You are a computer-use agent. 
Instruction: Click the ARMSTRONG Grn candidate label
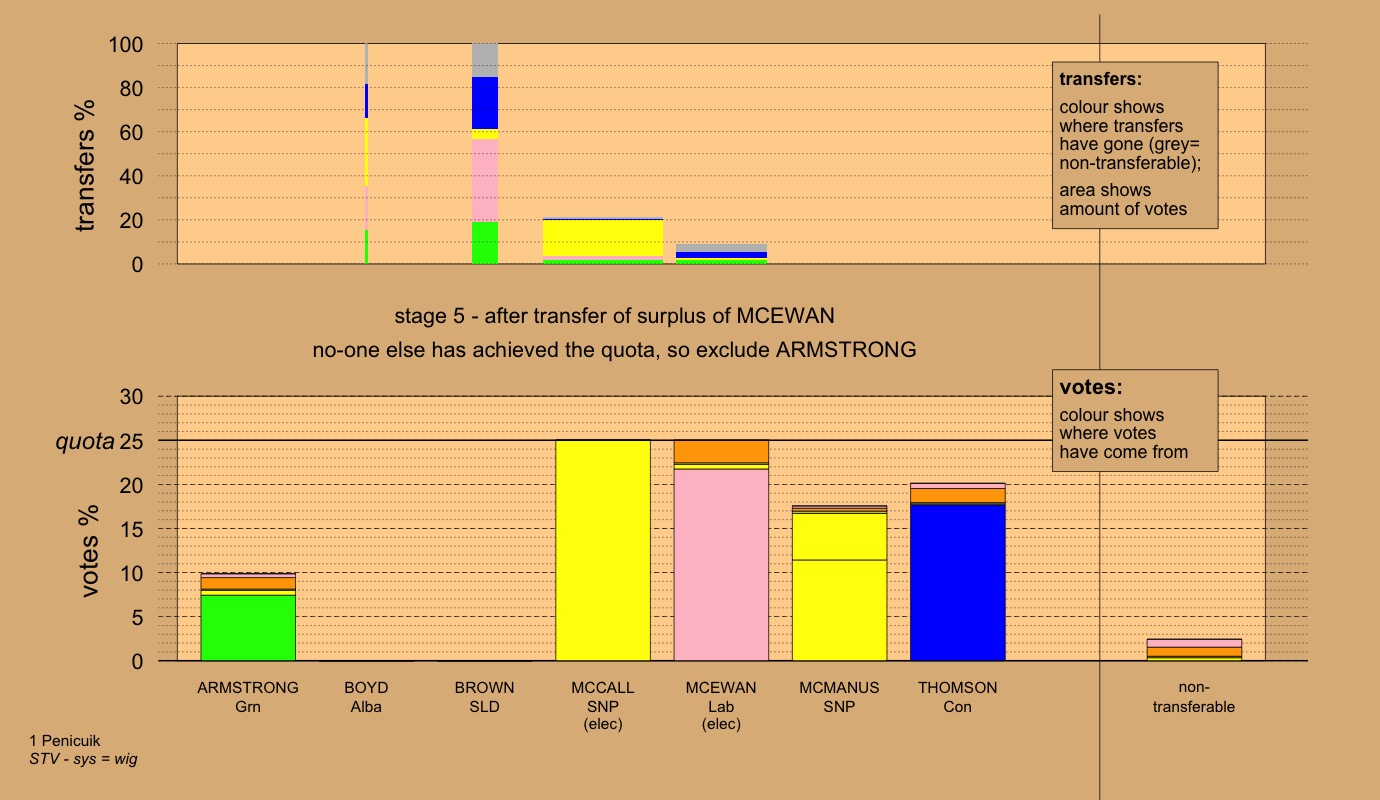248,697
